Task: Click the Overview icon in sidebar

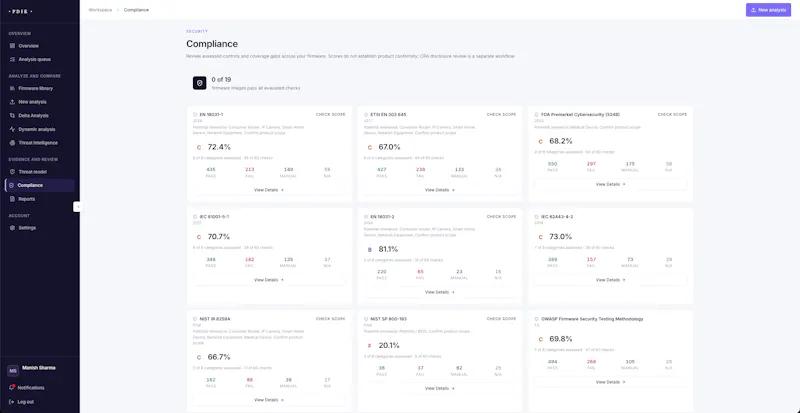Action: pyautogui.click(x=12, y=46)
